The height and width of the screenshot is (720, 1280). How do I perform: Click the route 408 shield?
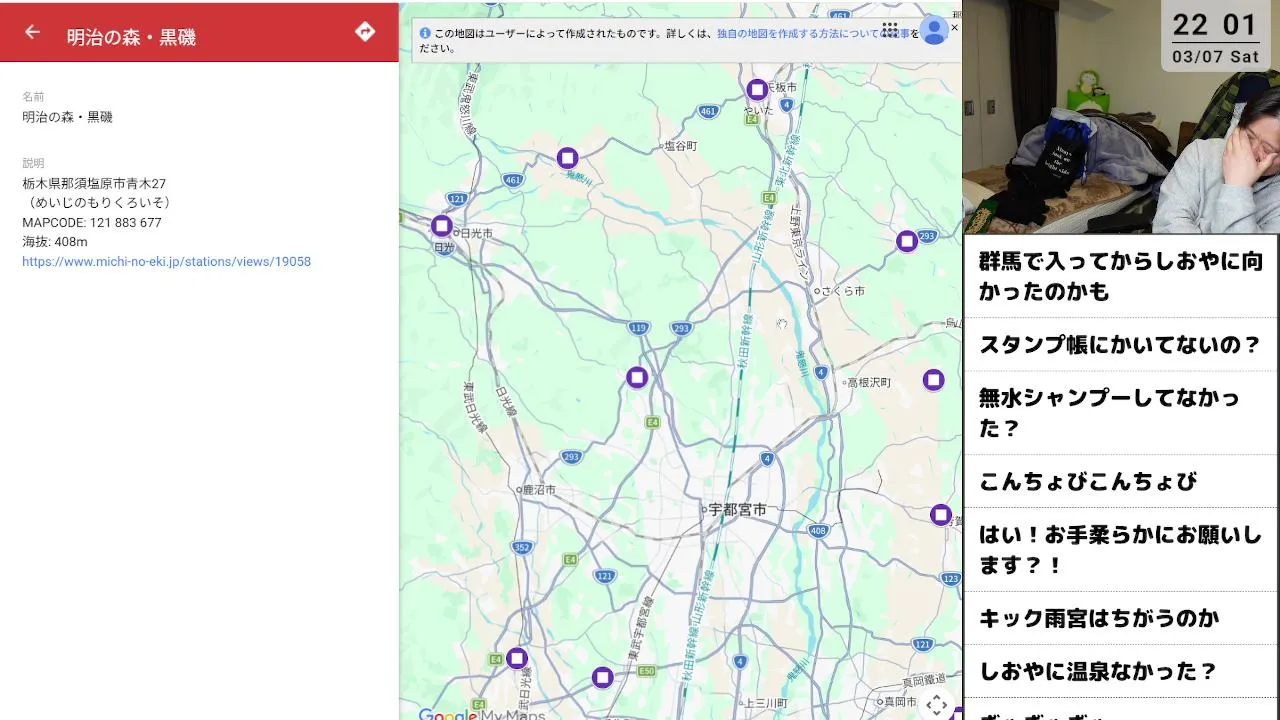point(818,530)
